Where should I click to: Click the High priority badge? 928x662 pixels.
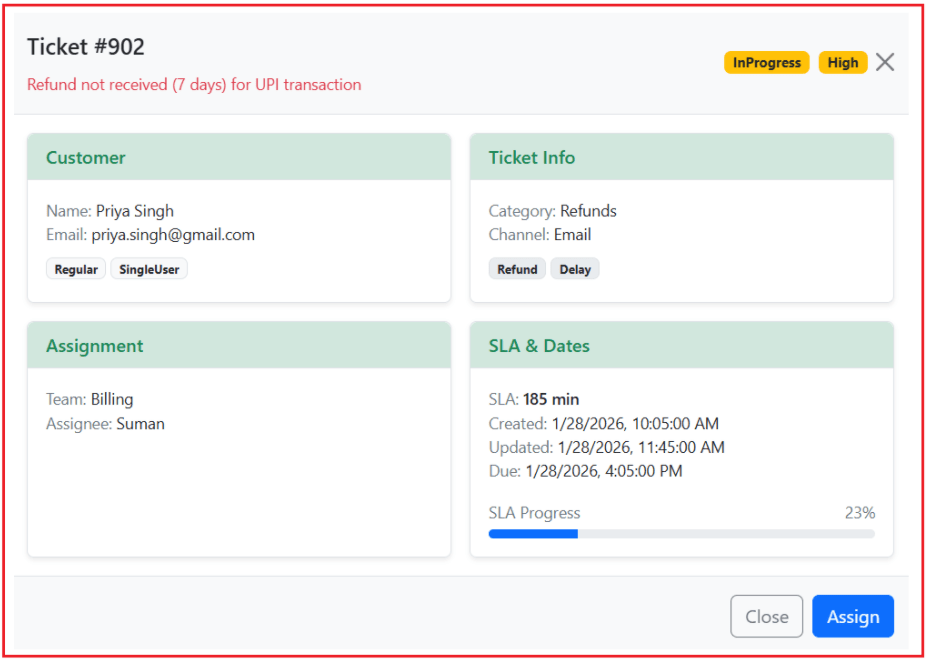click(x=843, y=63)
